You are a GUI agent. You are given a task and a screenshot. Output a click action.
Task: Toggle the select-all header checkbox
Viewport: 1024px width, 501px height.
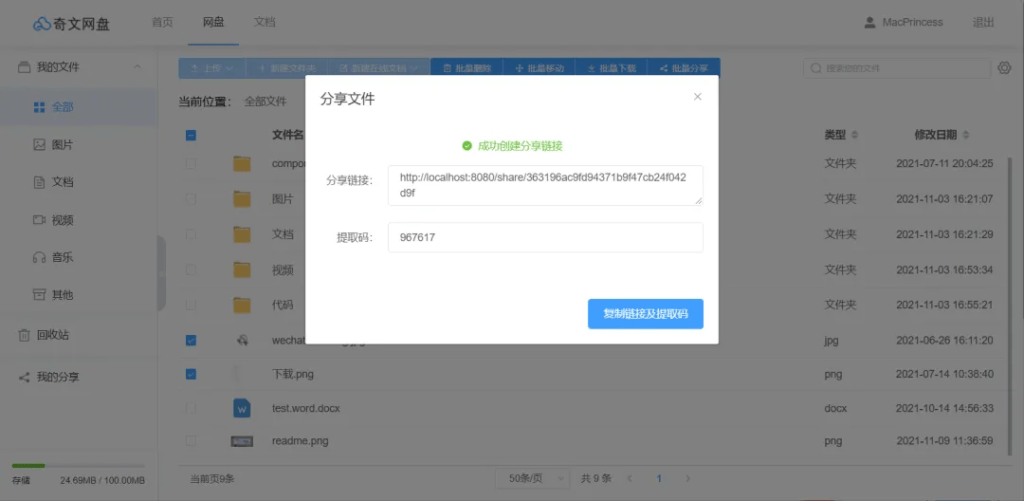pyautogui.click(x=191, y=135)
